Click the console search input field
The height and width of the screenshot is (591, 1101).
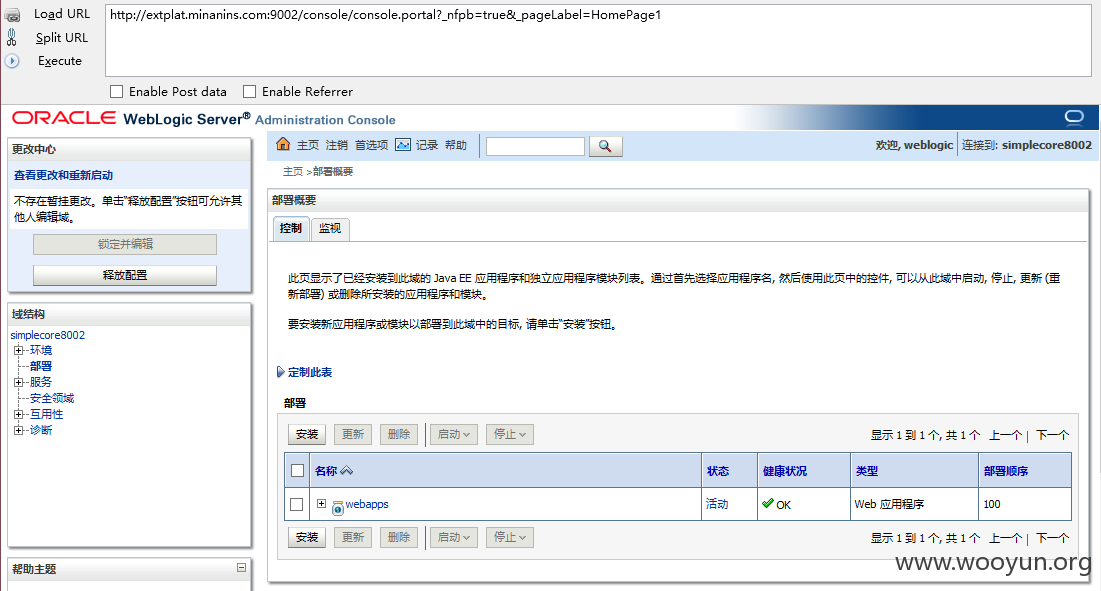click(535, 146)
